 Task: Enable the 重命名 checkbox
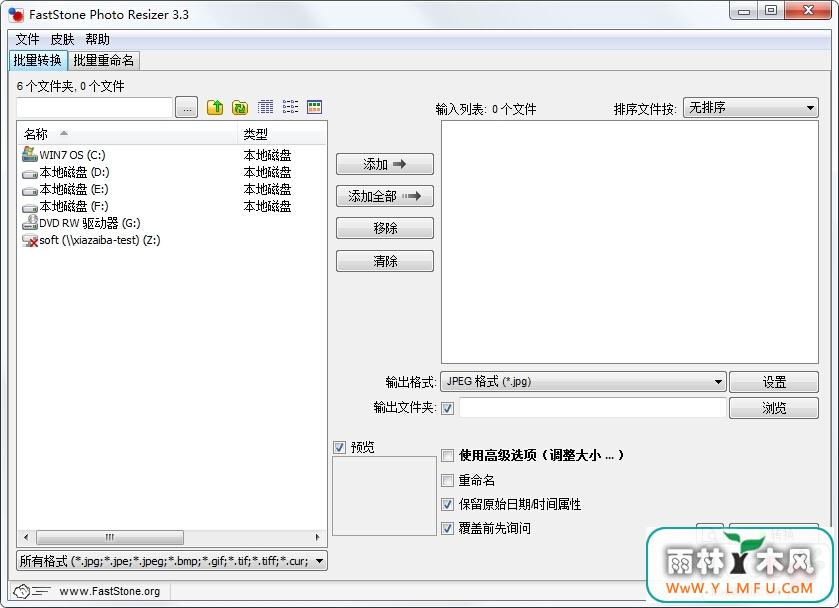[x=448, y=480]
